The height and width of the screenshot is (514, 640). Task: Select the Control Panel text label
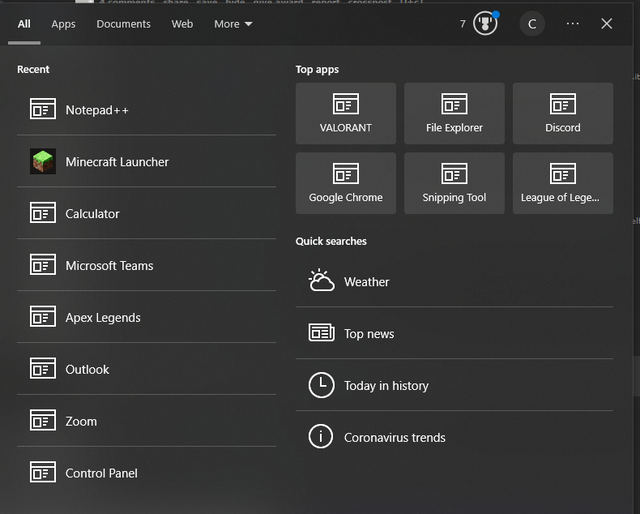click(x=101, y=473)
